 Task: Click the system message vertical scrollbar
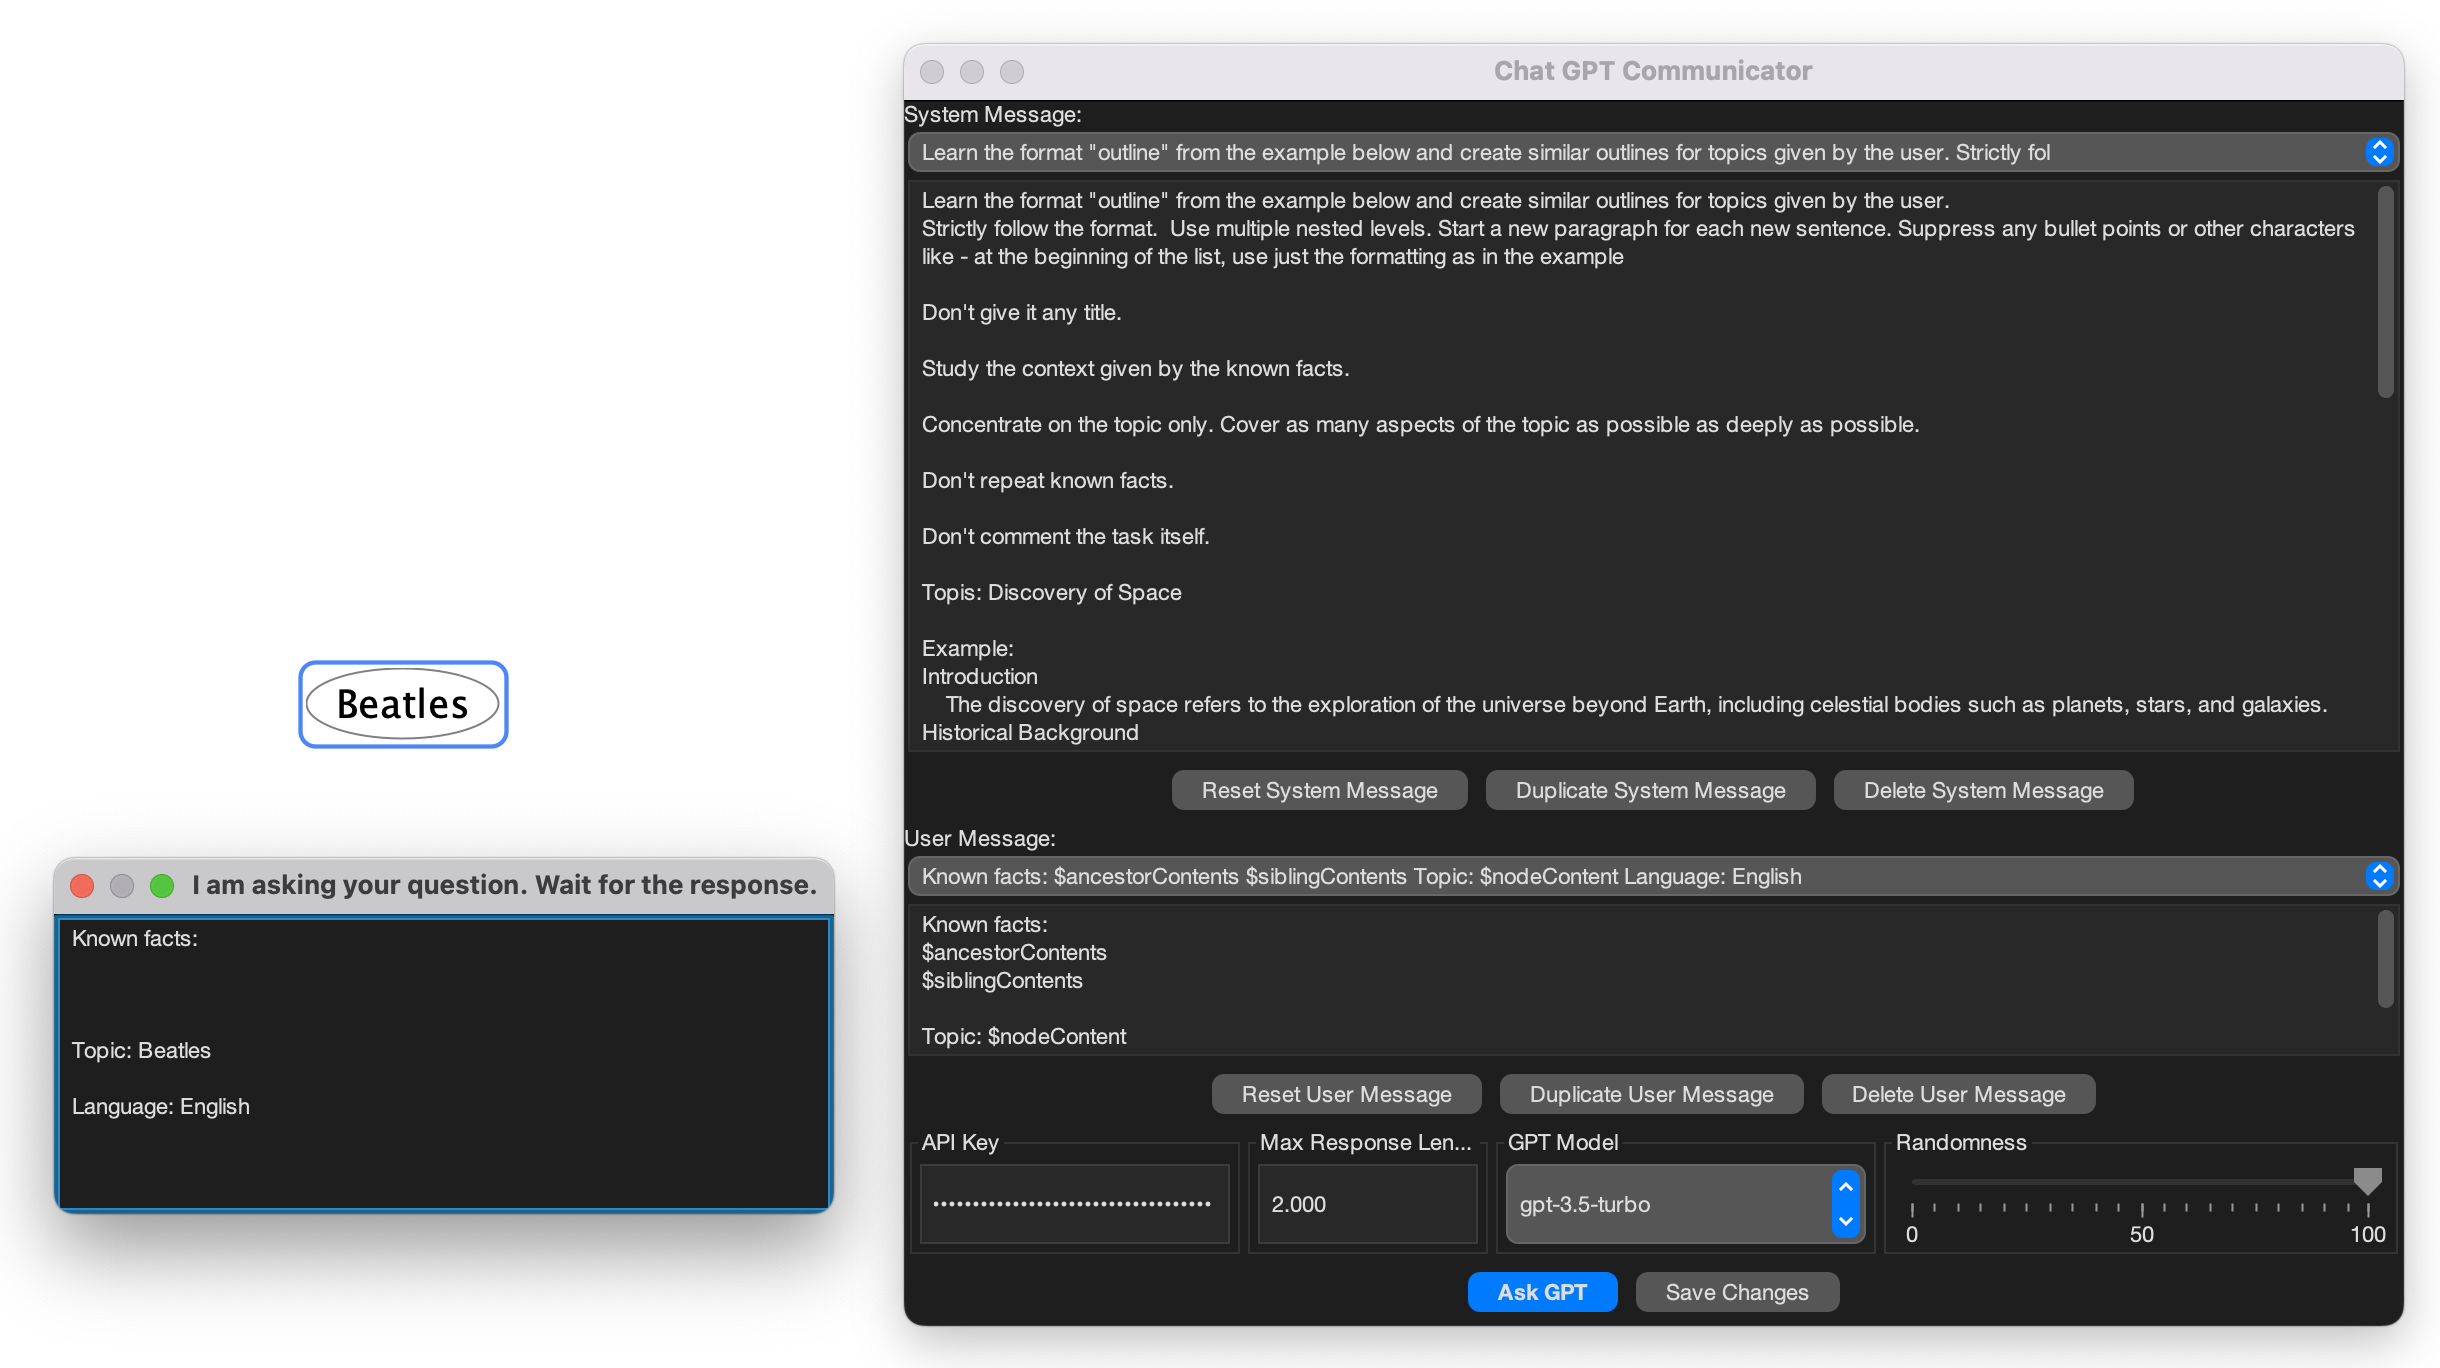(2386, 292)
